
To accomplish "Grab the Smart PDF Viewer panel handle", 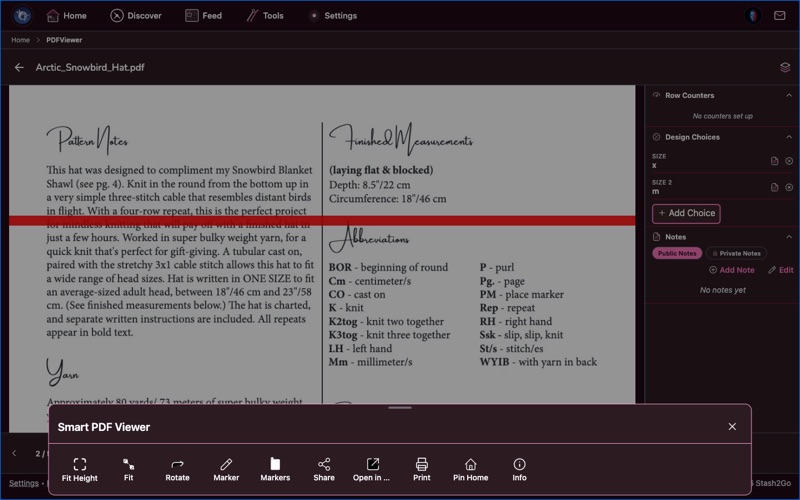I will pyautogui.click(x=399, y=408).
